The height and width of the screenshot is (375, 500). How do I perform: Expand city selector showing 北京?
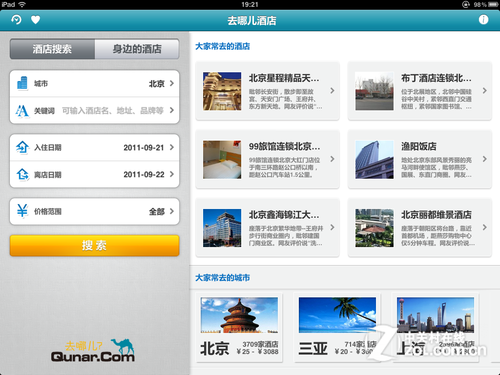[95, 83]
